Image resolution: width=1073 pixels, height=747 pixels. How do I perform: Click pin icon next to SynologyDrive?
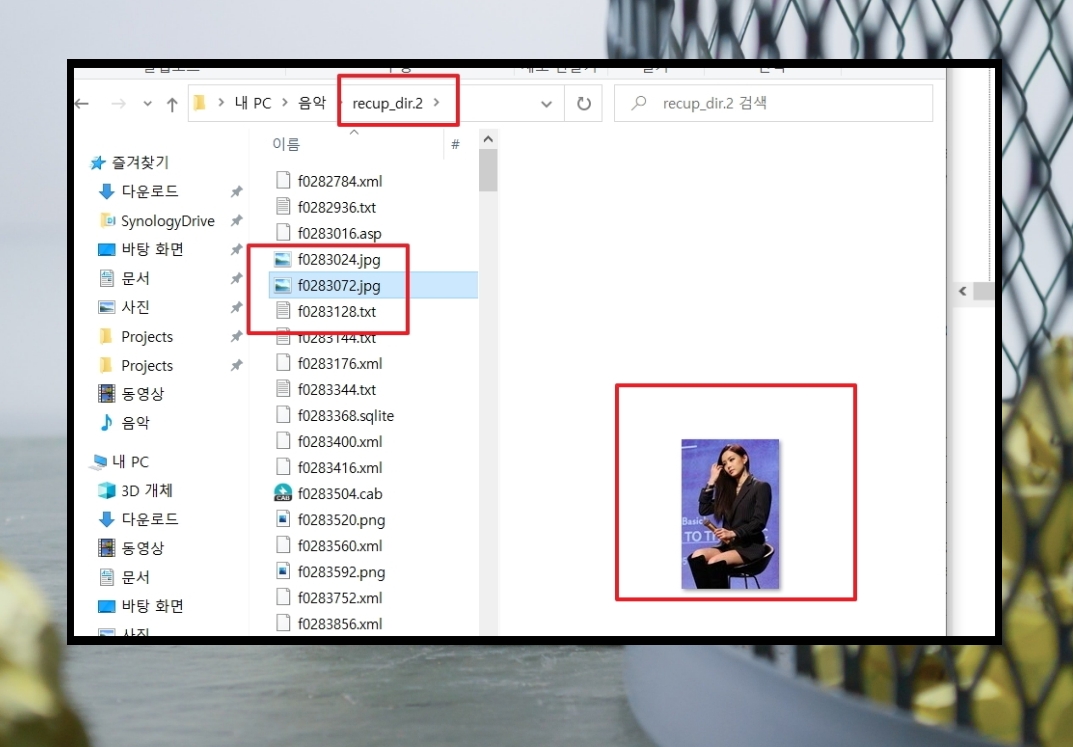pos(236,221)
